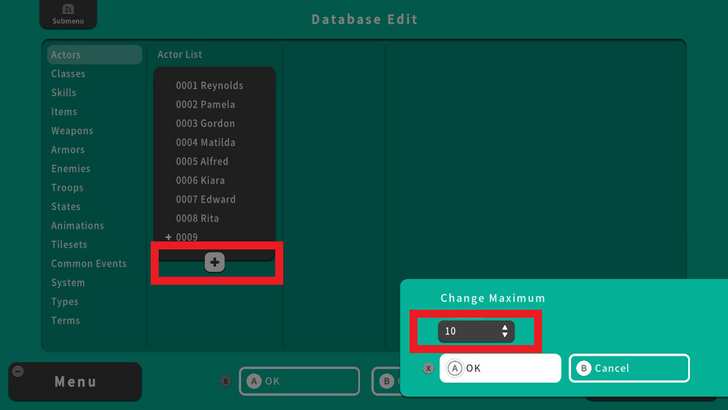728x410 pixels.
Task: Click the small plus marker beside 0009
Action: click(168, 237)
